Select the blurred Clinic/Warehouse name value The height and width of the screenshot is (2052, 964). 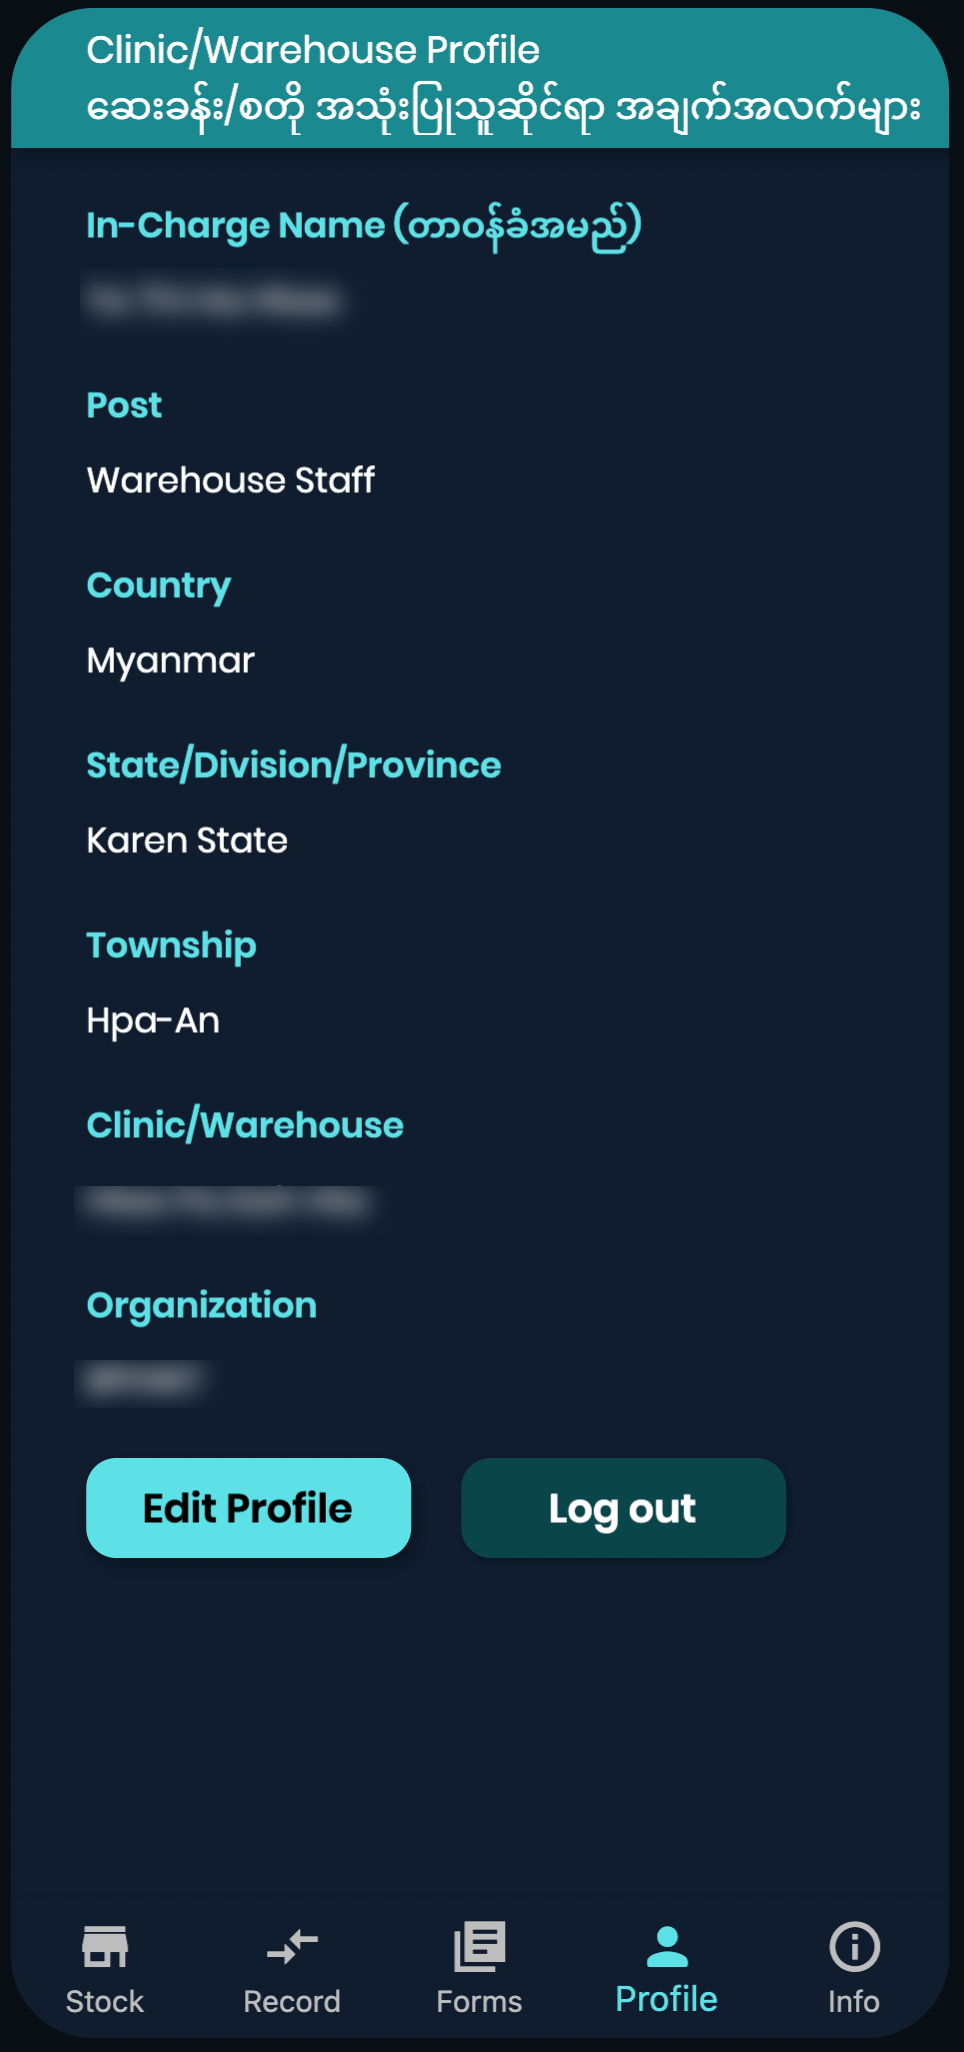(228, 1202)
